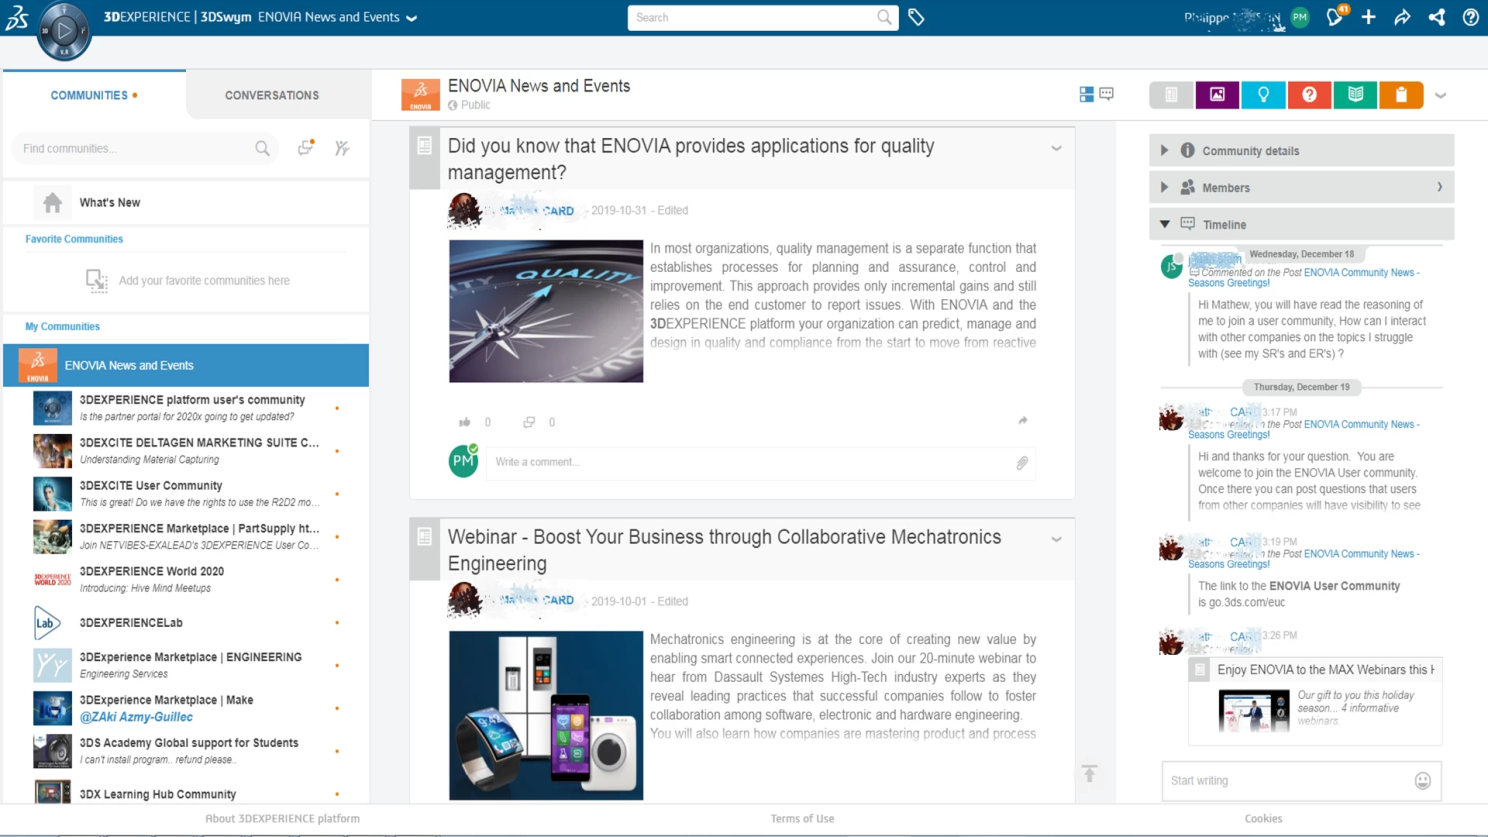Switch to the Conversations tab

[272, 95]
